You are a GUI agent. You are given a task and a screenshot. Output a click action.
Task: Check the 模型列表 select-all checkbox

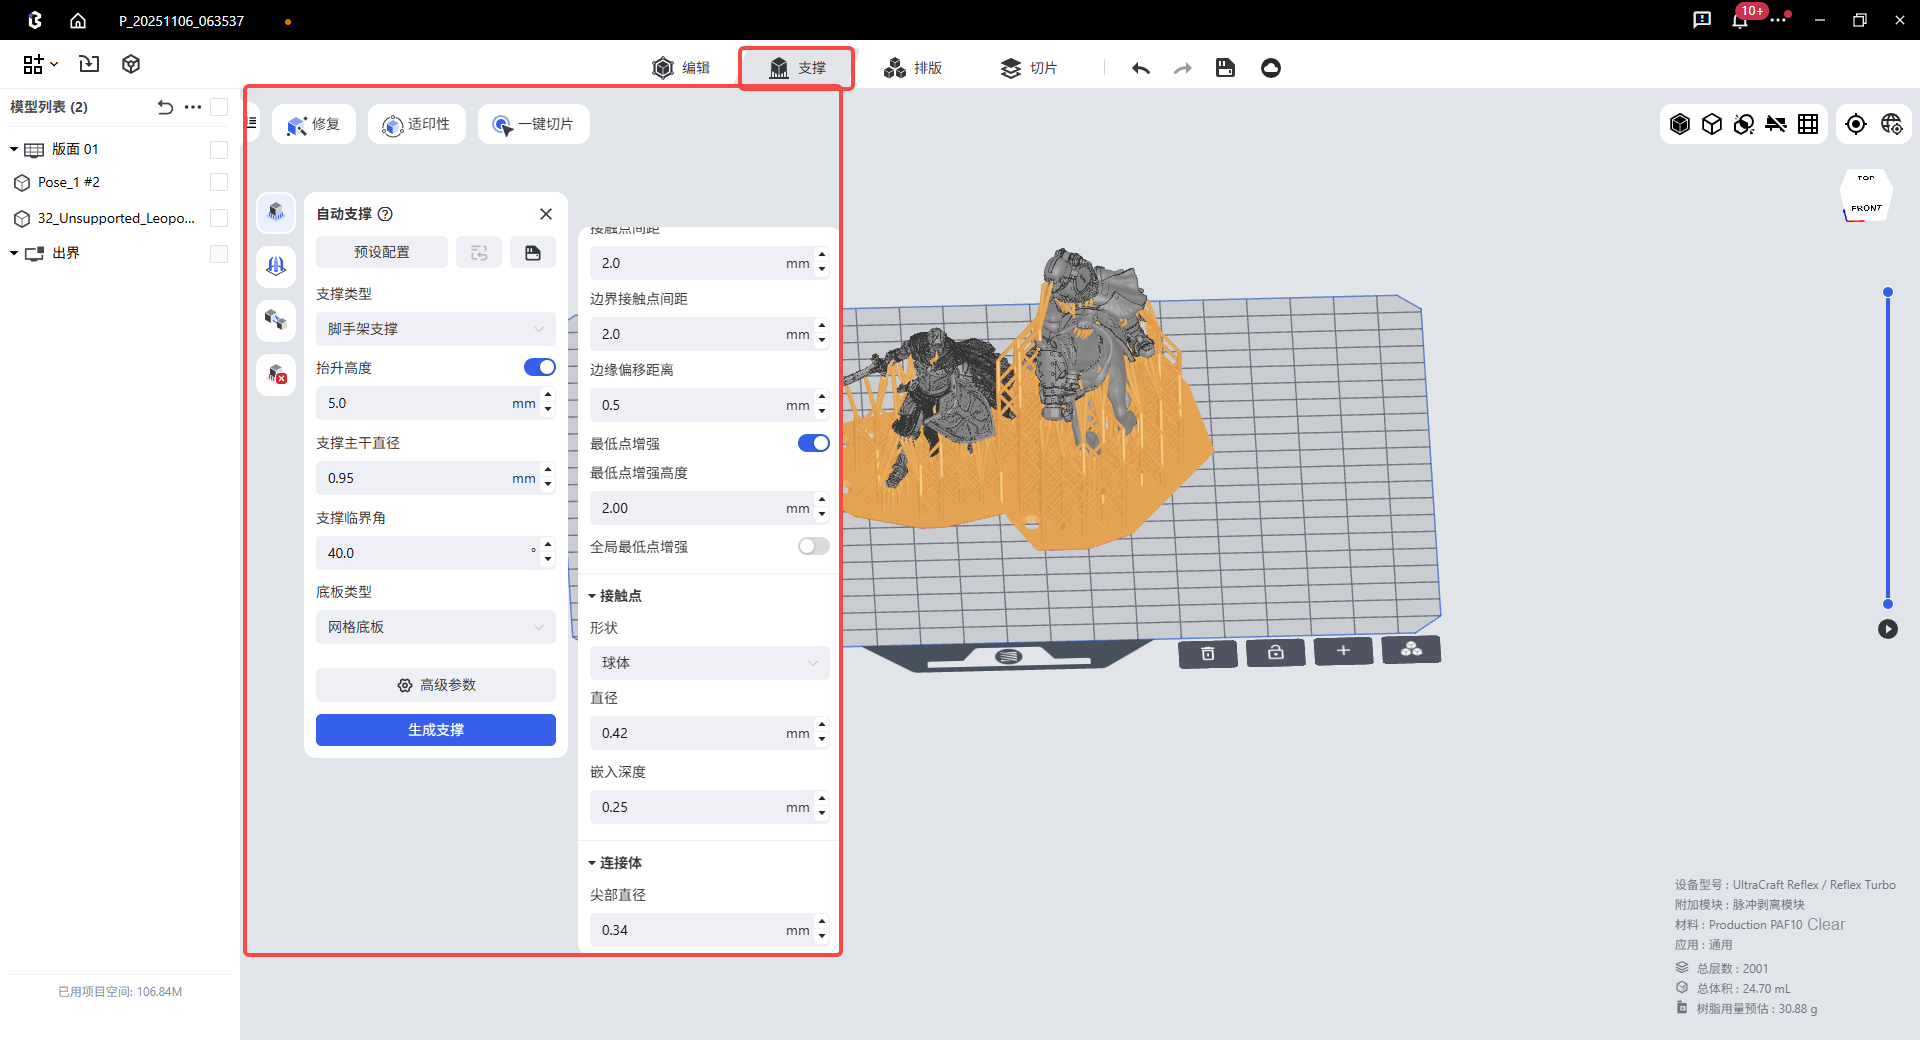click(219, 107)
